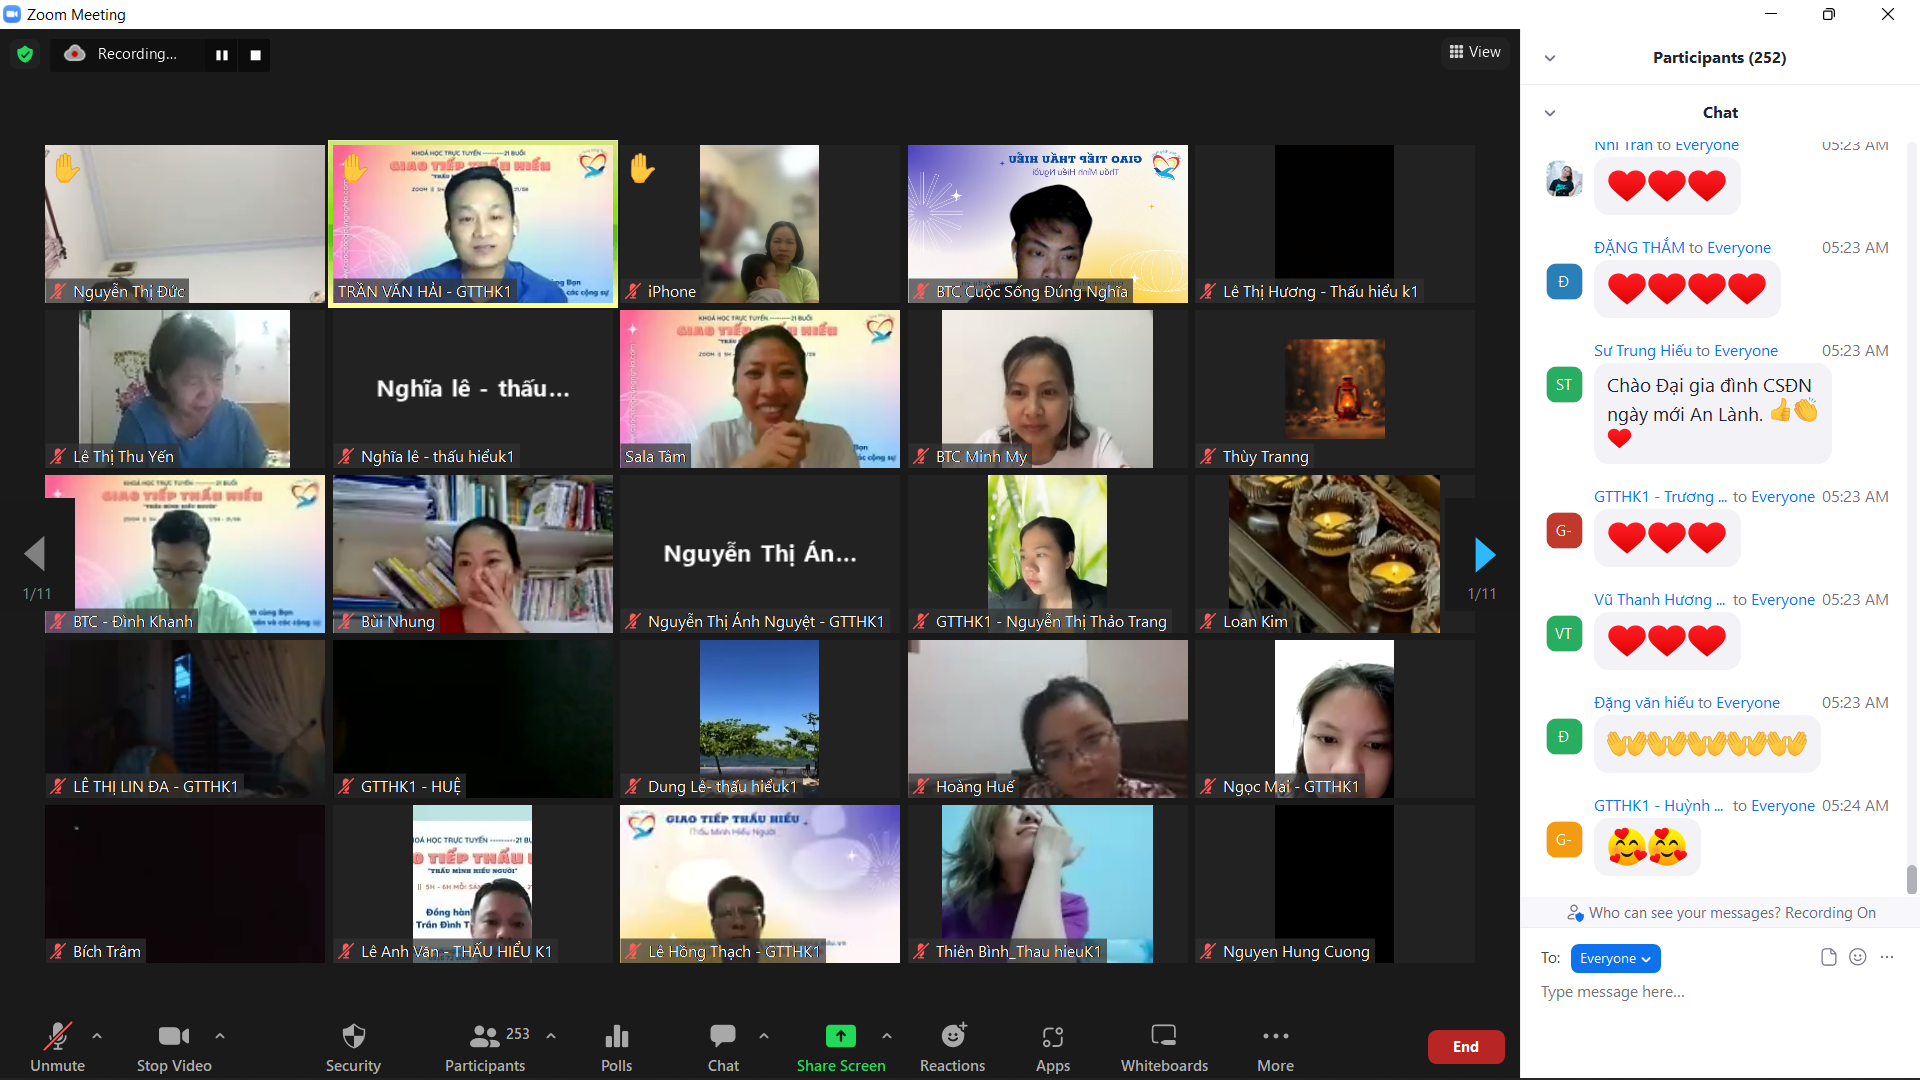1920x1080 pixels.
Task: Open the Polls icon
Action: point(616,1036)
